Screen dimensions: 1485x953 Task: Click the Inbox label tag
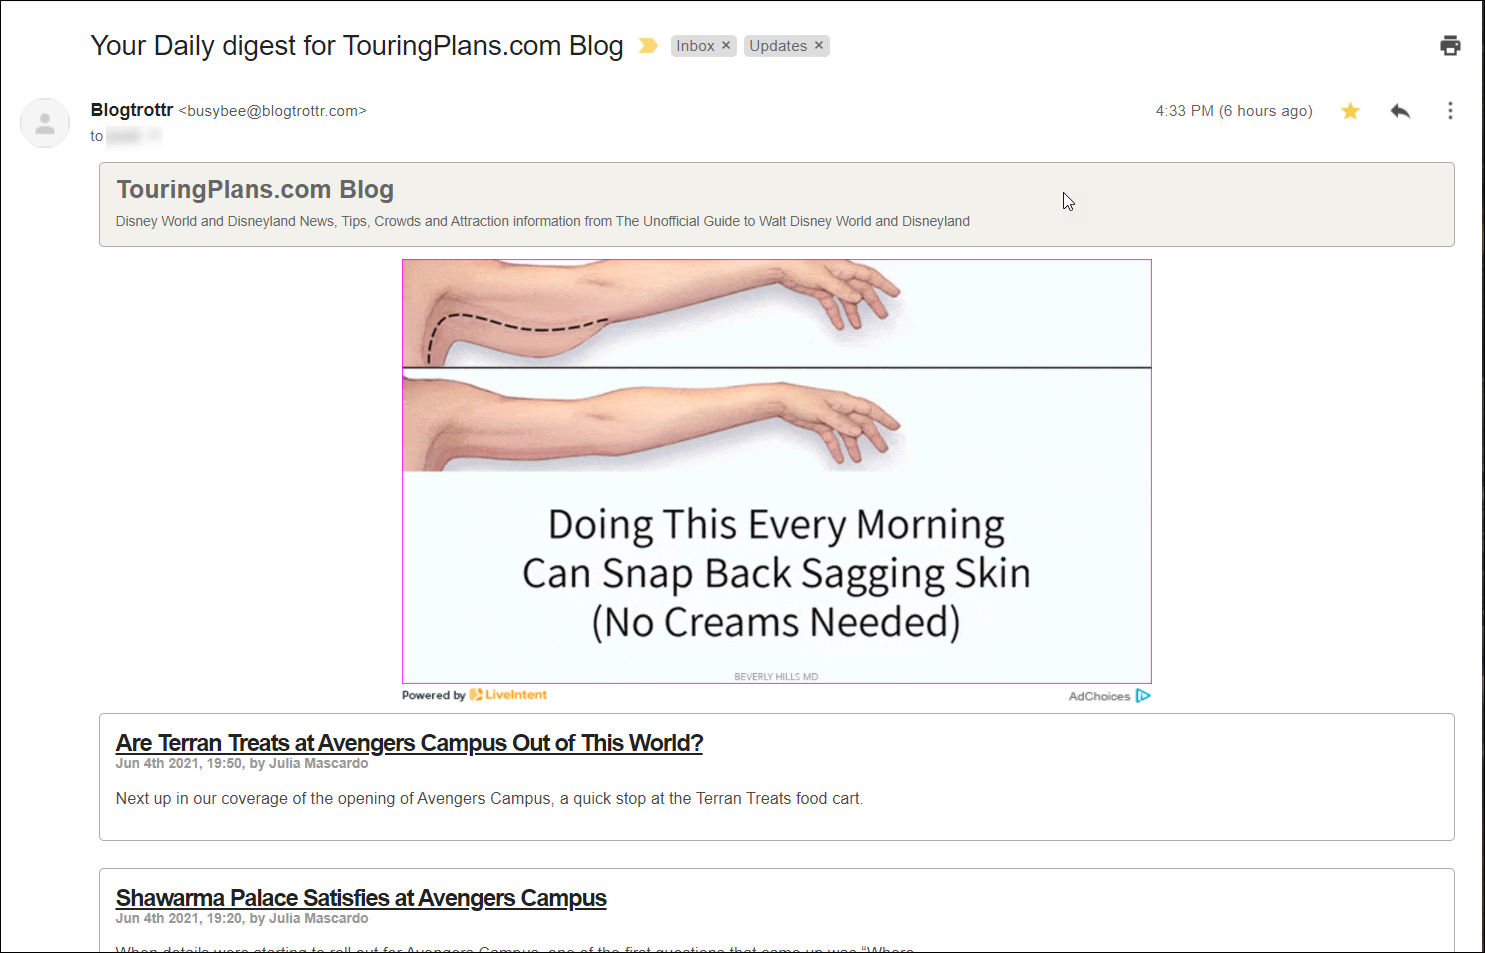pyautogui.click(x=695, y=46)
